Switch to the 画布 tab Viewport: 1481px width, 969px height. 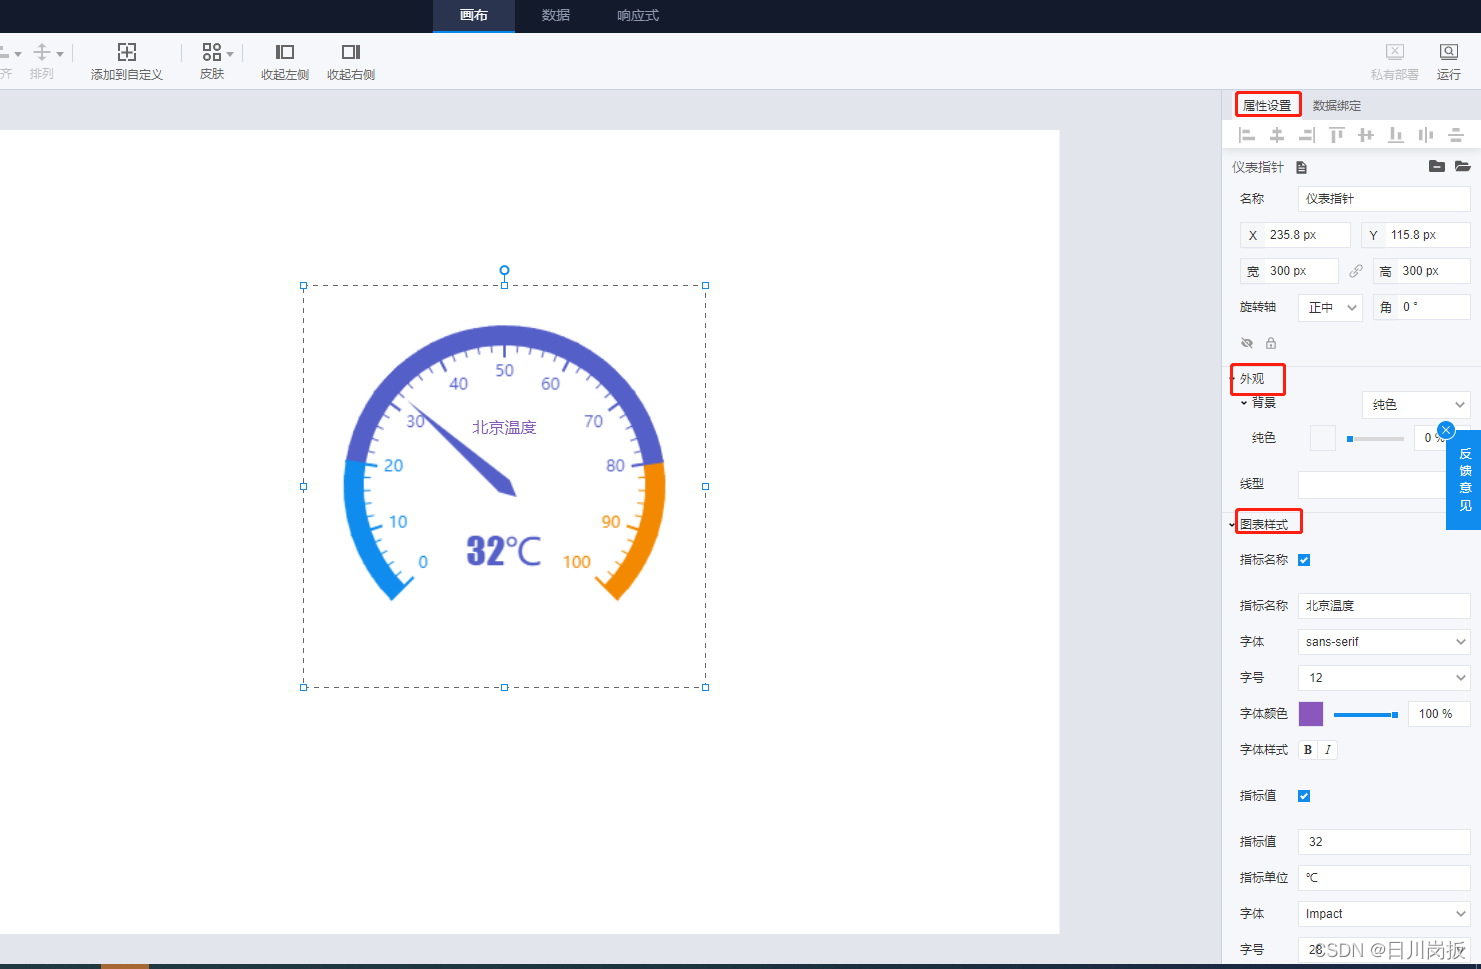coord(474,16)
